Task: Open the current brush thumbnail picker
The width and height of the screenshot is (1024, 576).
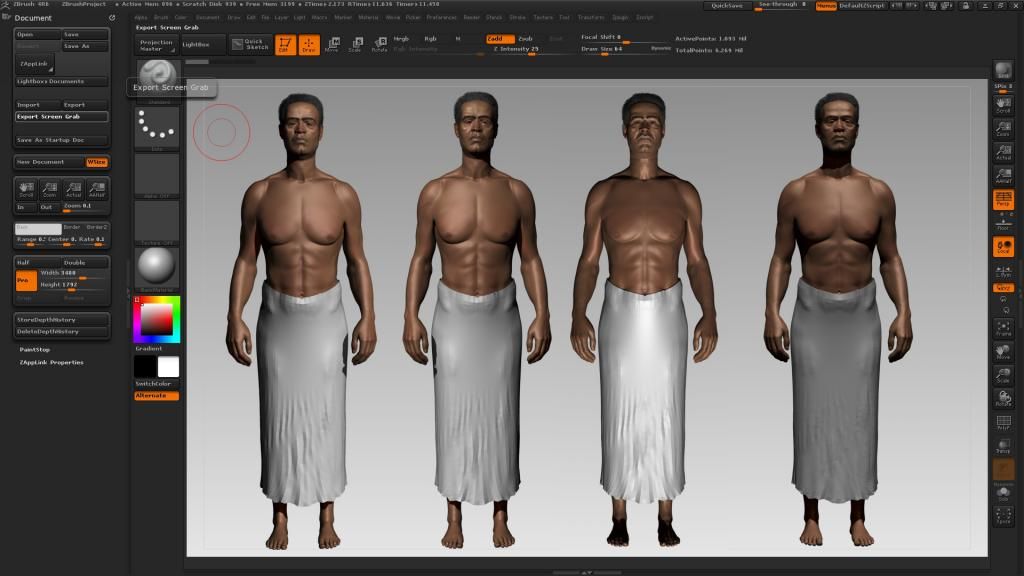Action: 157,80
